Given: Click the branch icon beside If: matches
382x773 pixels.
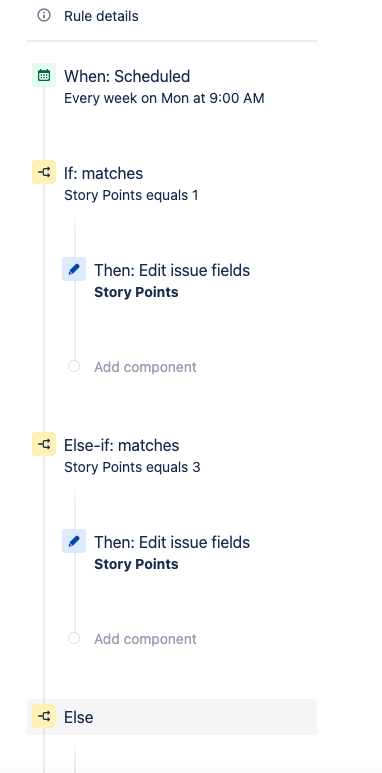Looking at the screenshot, I should click(x=44, y=173).
